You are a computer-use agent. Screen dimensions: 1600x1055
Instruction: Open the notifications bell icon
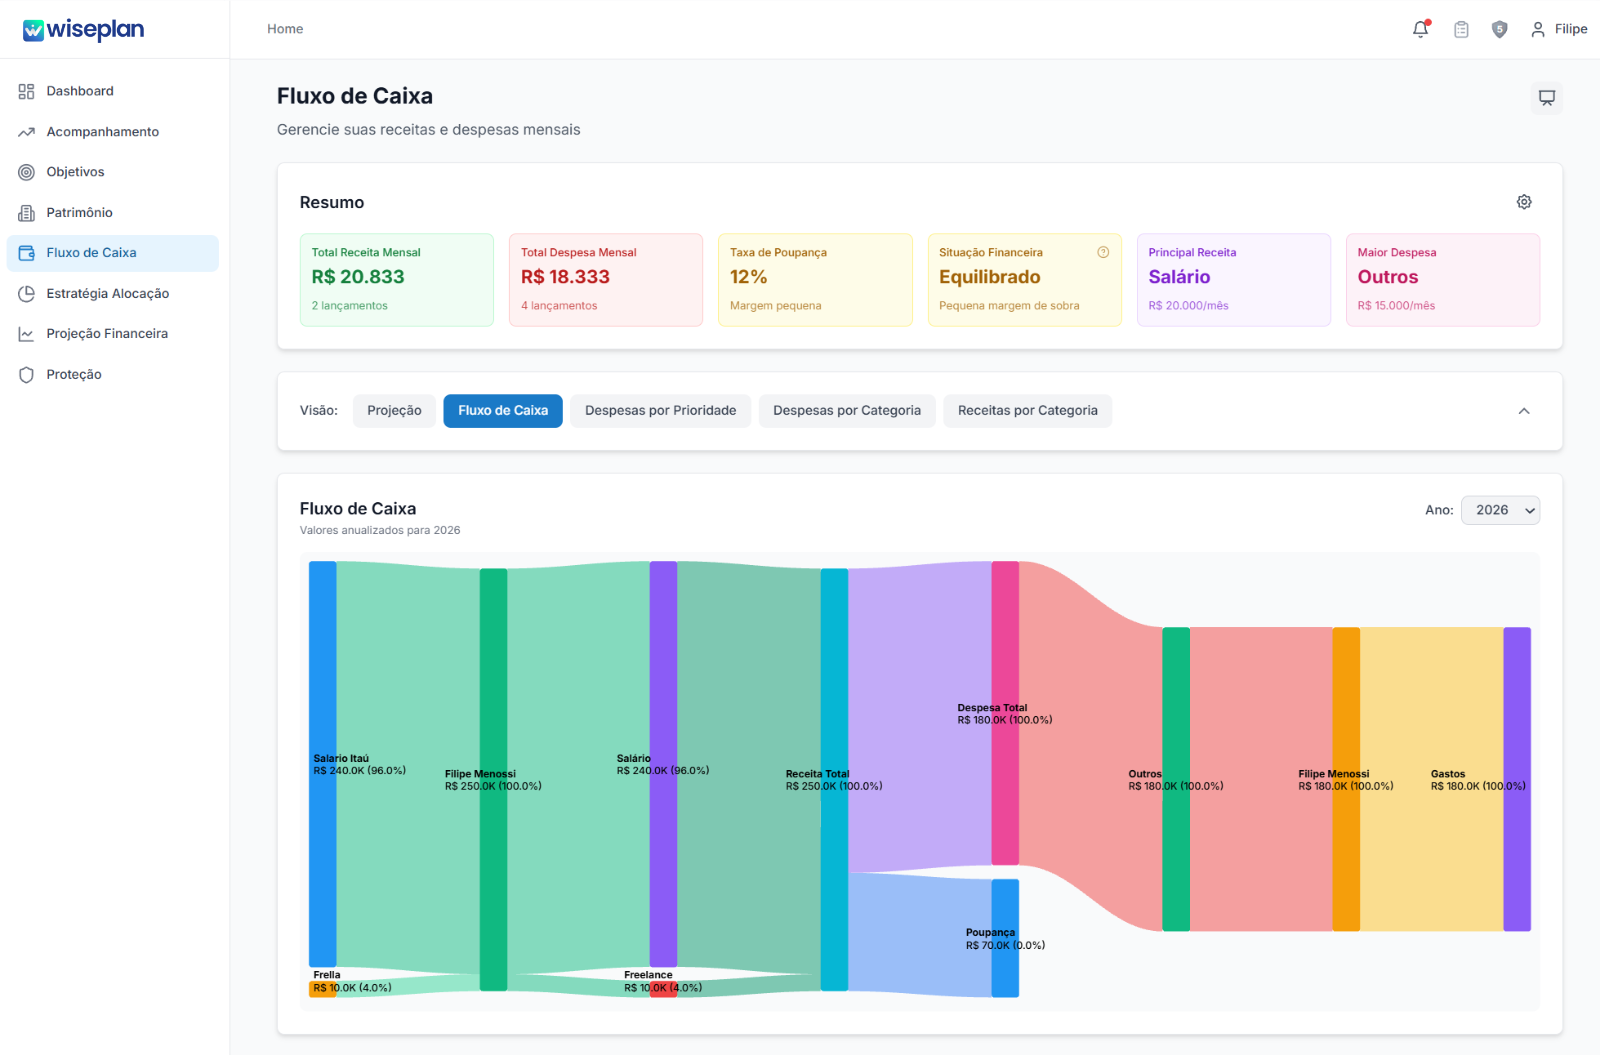click(x=1420, y=29)
